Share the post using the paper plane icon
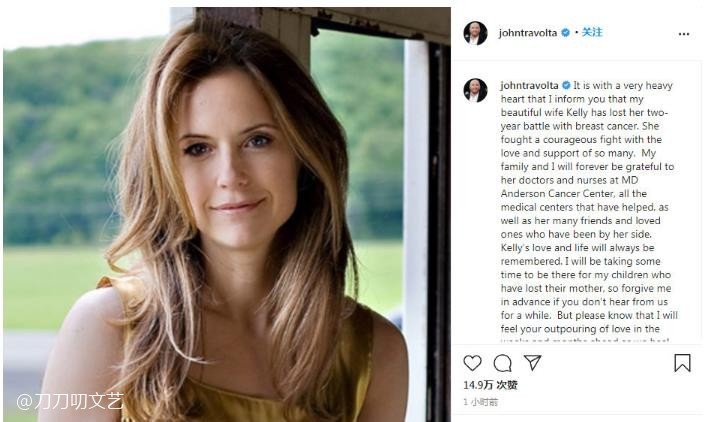This screenshot has width=714, height=422. coord(532,363)
